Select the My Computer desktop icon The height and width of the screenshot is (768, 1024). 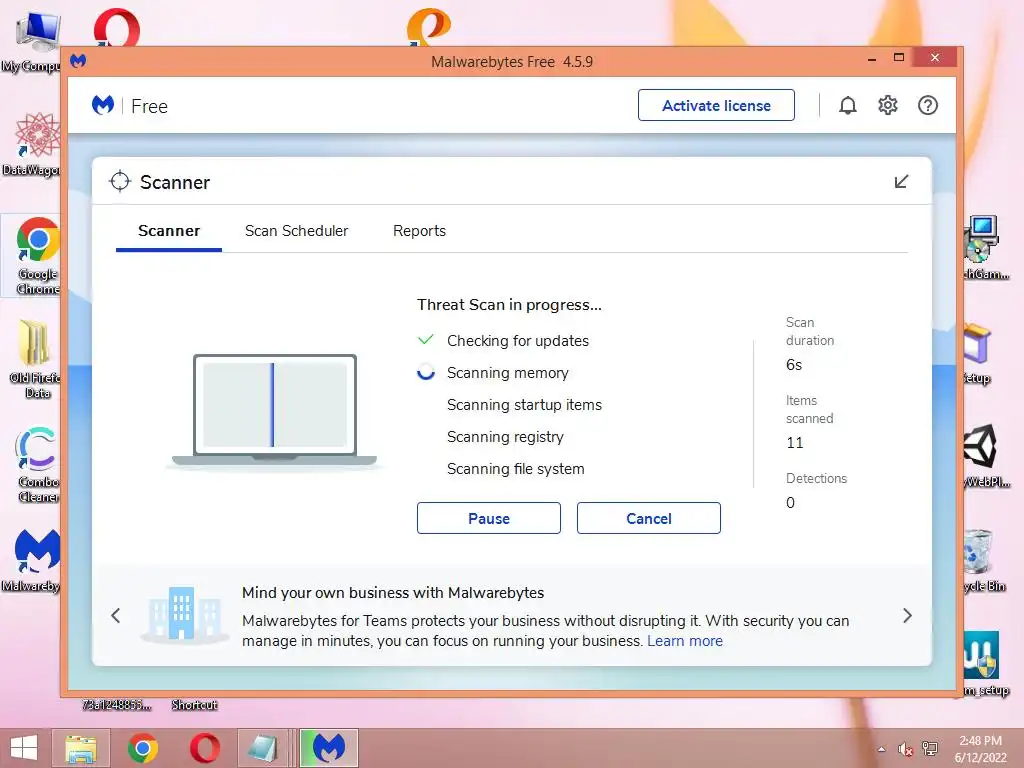point(37,42)
